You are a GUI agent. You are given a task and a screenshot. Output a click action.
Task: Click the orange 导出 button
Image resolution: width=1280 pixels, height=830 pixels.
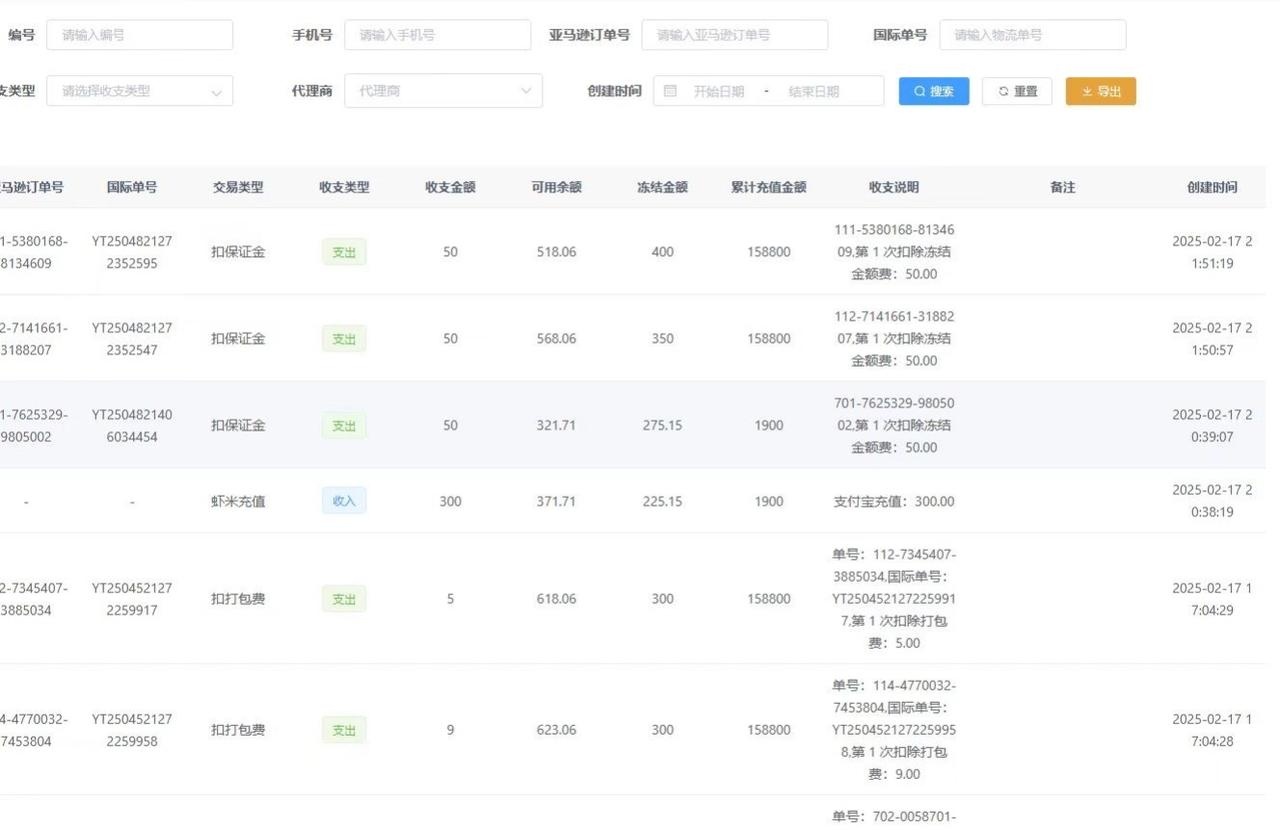(1101, 91)
